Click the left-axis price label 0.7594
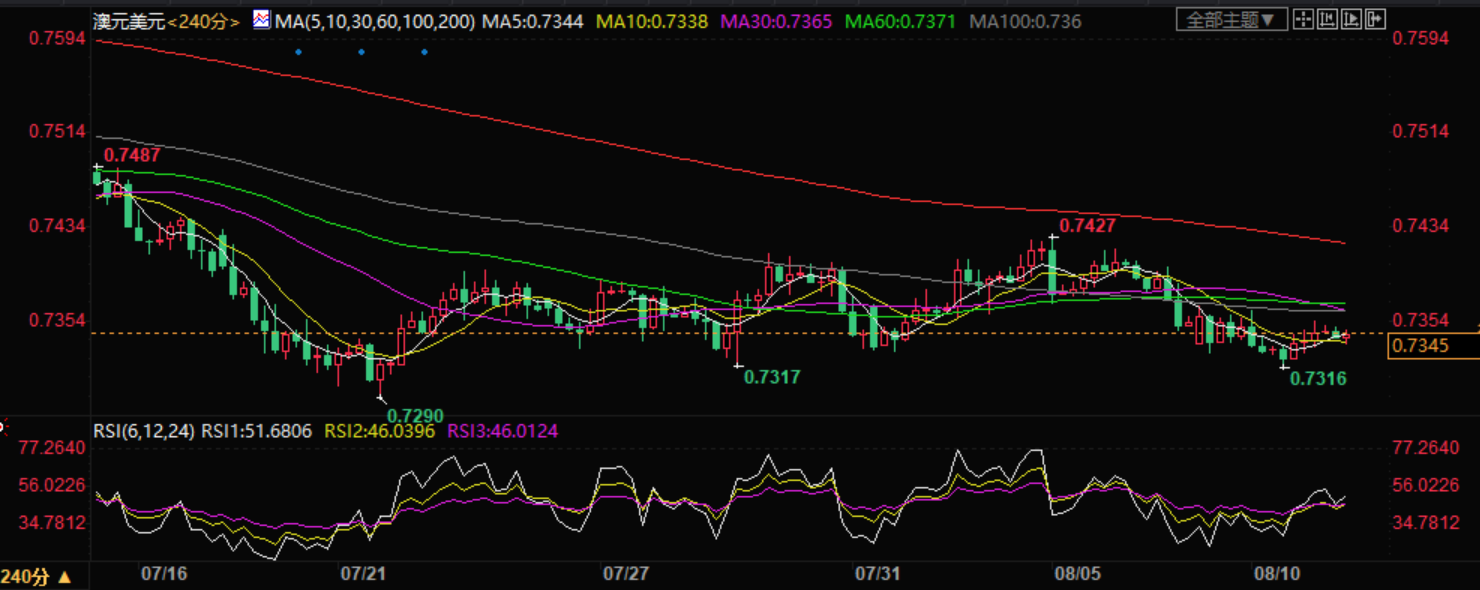The width and height of the screenshot is (1480, 590). point(57,38)
